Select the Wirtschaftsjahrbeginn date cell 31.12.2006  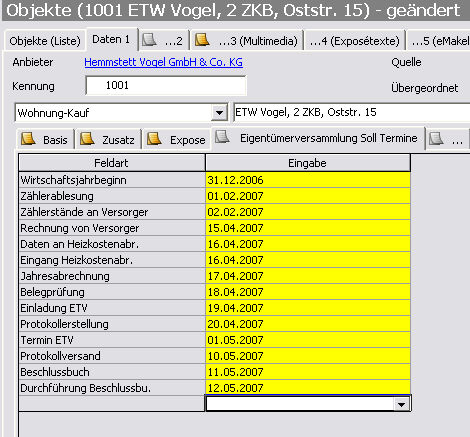click(x=308, y=180)
